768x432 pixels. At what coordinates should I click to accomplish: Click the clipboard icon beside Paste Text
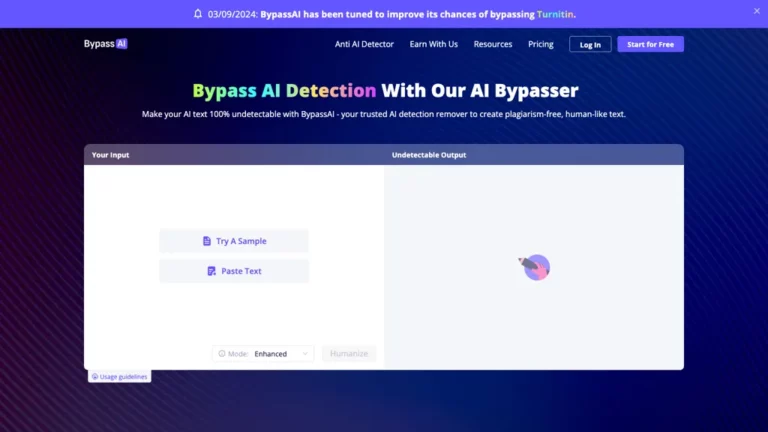point(212,271)
